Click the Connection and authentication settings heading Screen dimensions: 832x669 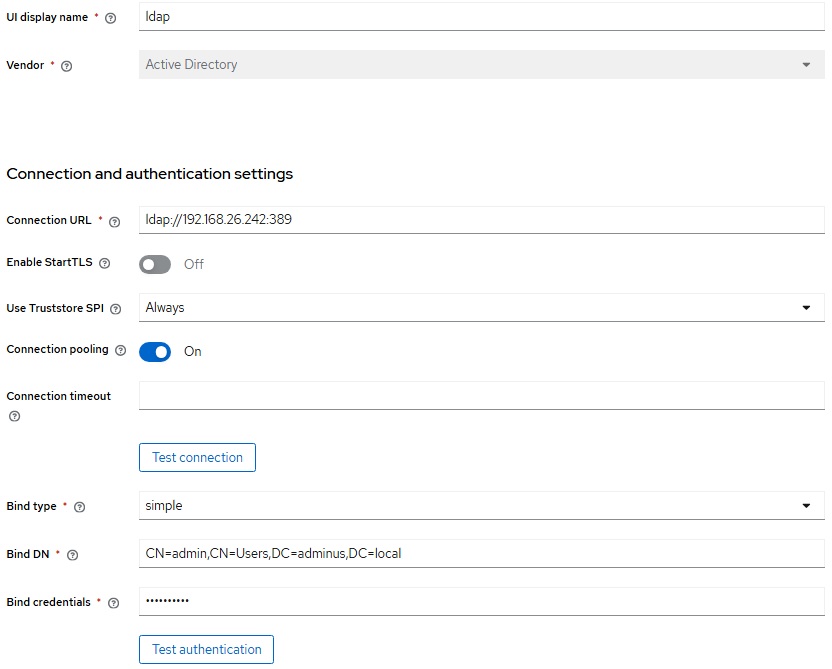pos(150,174)
